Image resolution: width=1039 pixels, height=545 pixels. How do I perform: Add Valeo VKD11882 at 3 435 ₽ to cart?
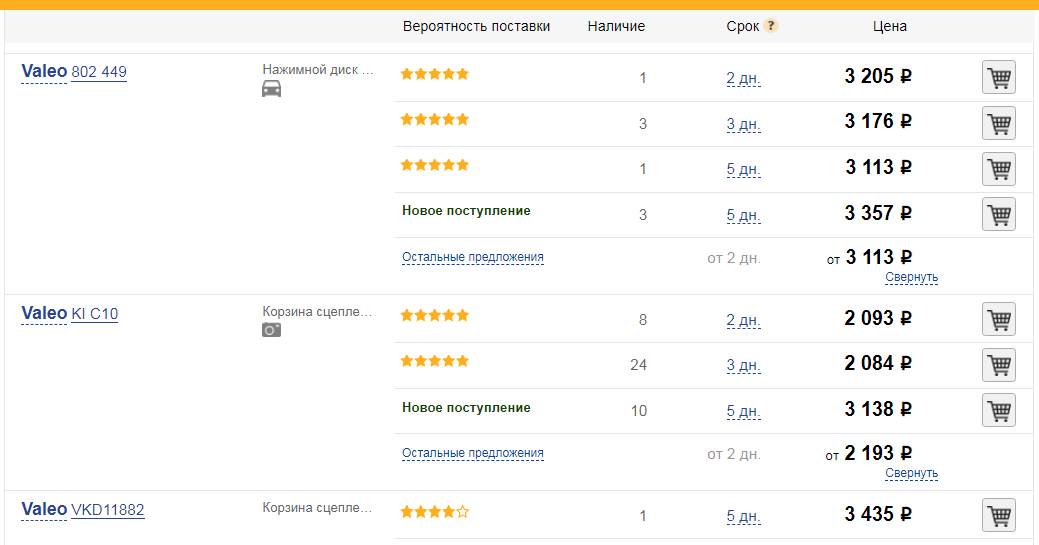click(x=998, y=515)
